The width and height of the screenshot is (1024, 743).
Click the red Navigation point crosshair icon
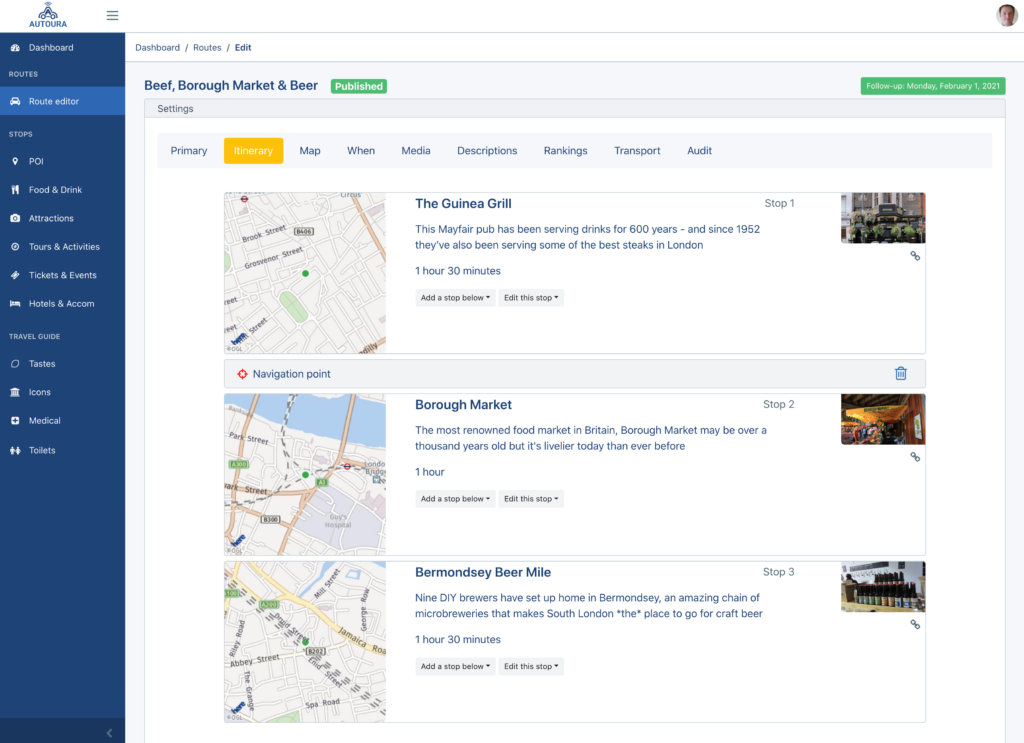242,374
